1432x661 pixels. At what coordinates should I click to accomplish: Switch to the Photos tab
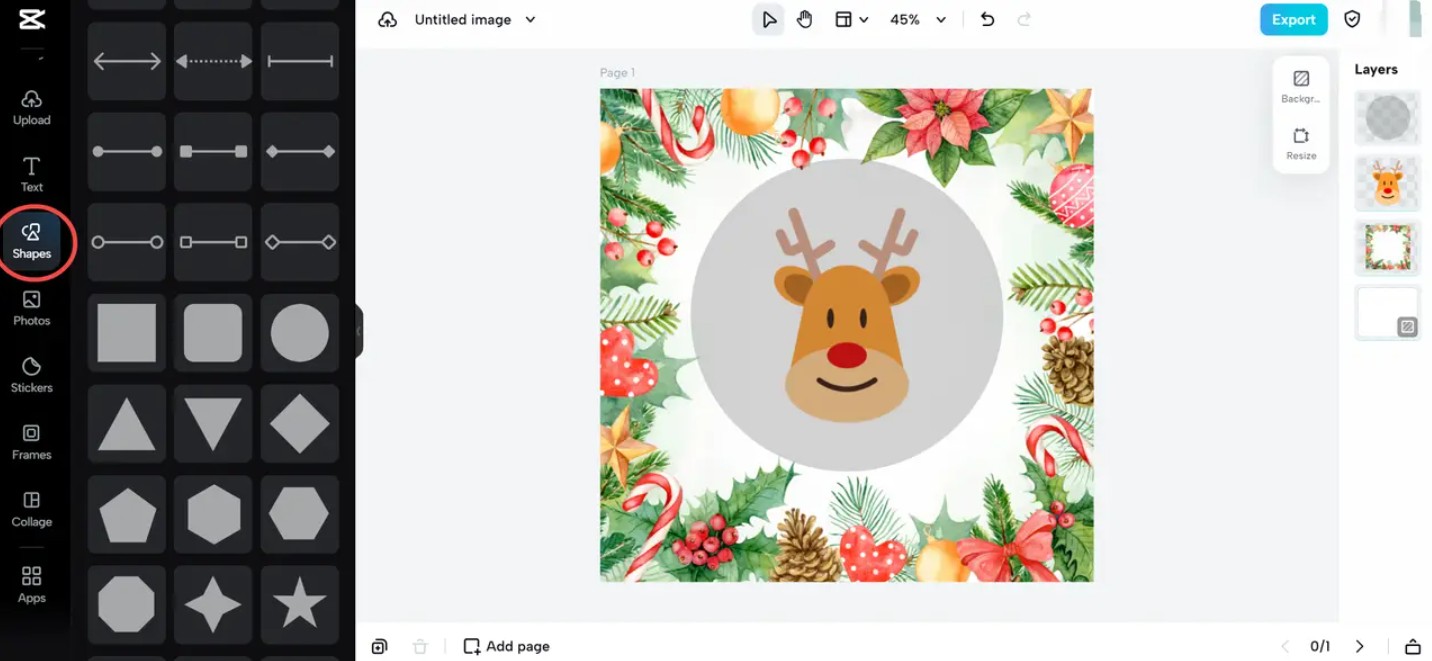click(x=32, y=308)
